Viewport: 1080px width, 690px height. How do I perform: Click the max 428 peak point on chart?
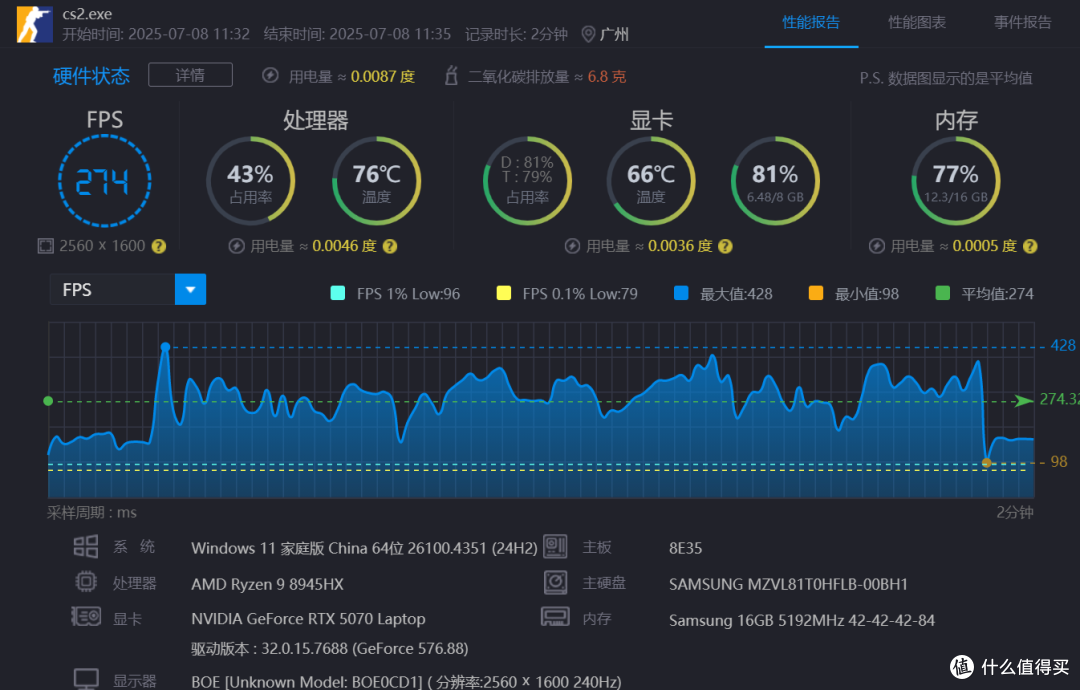click(x=165, y=347)
